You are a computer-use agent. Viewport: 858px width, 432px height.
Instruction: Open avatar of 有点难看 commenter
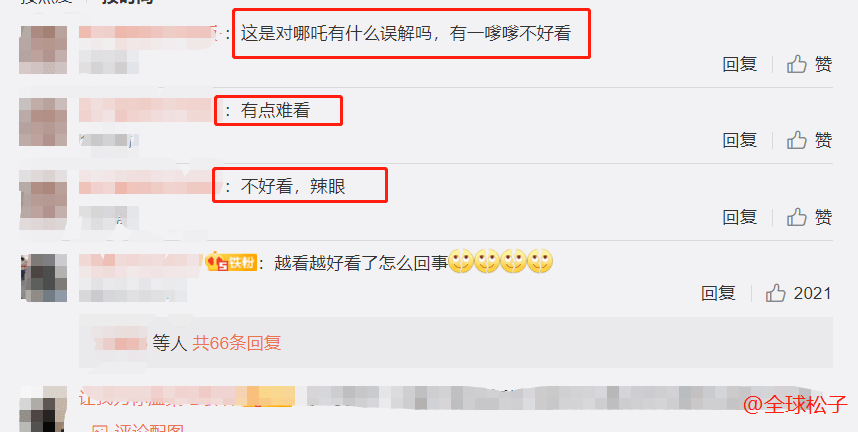point(43,122)
